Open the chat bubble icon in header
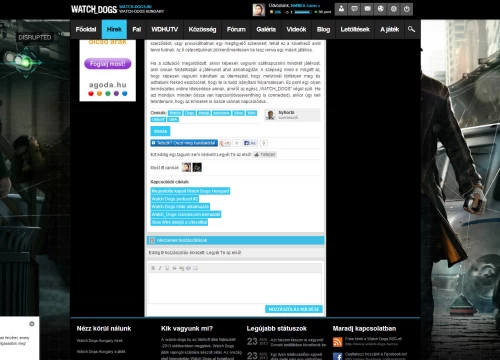The image size is (500, 360). click(354, 9)
